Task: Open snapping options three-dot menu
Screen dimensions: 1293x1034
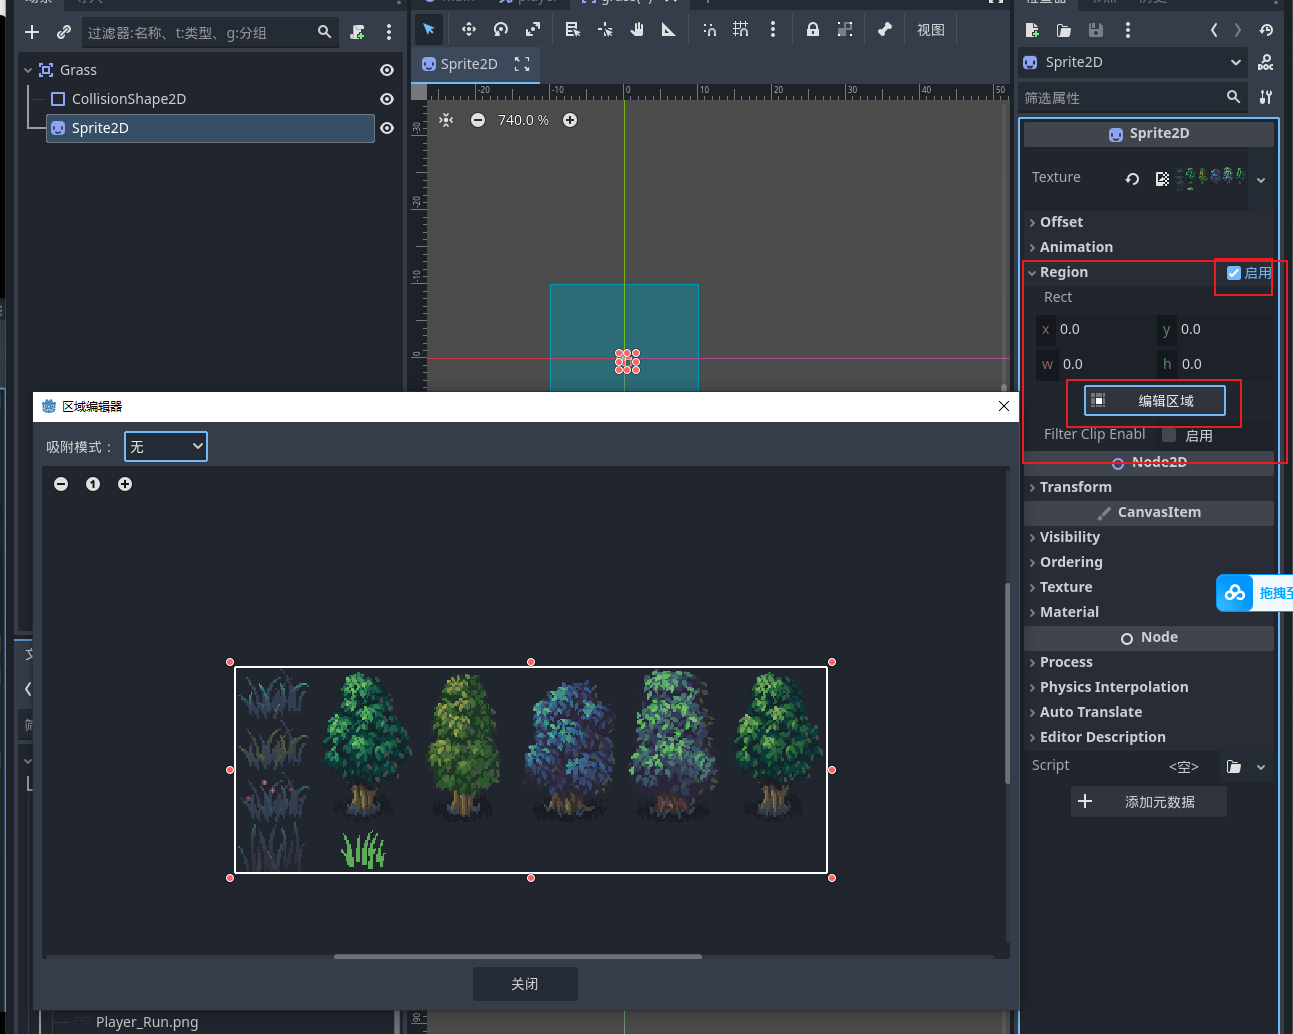Action: [773, 29]
